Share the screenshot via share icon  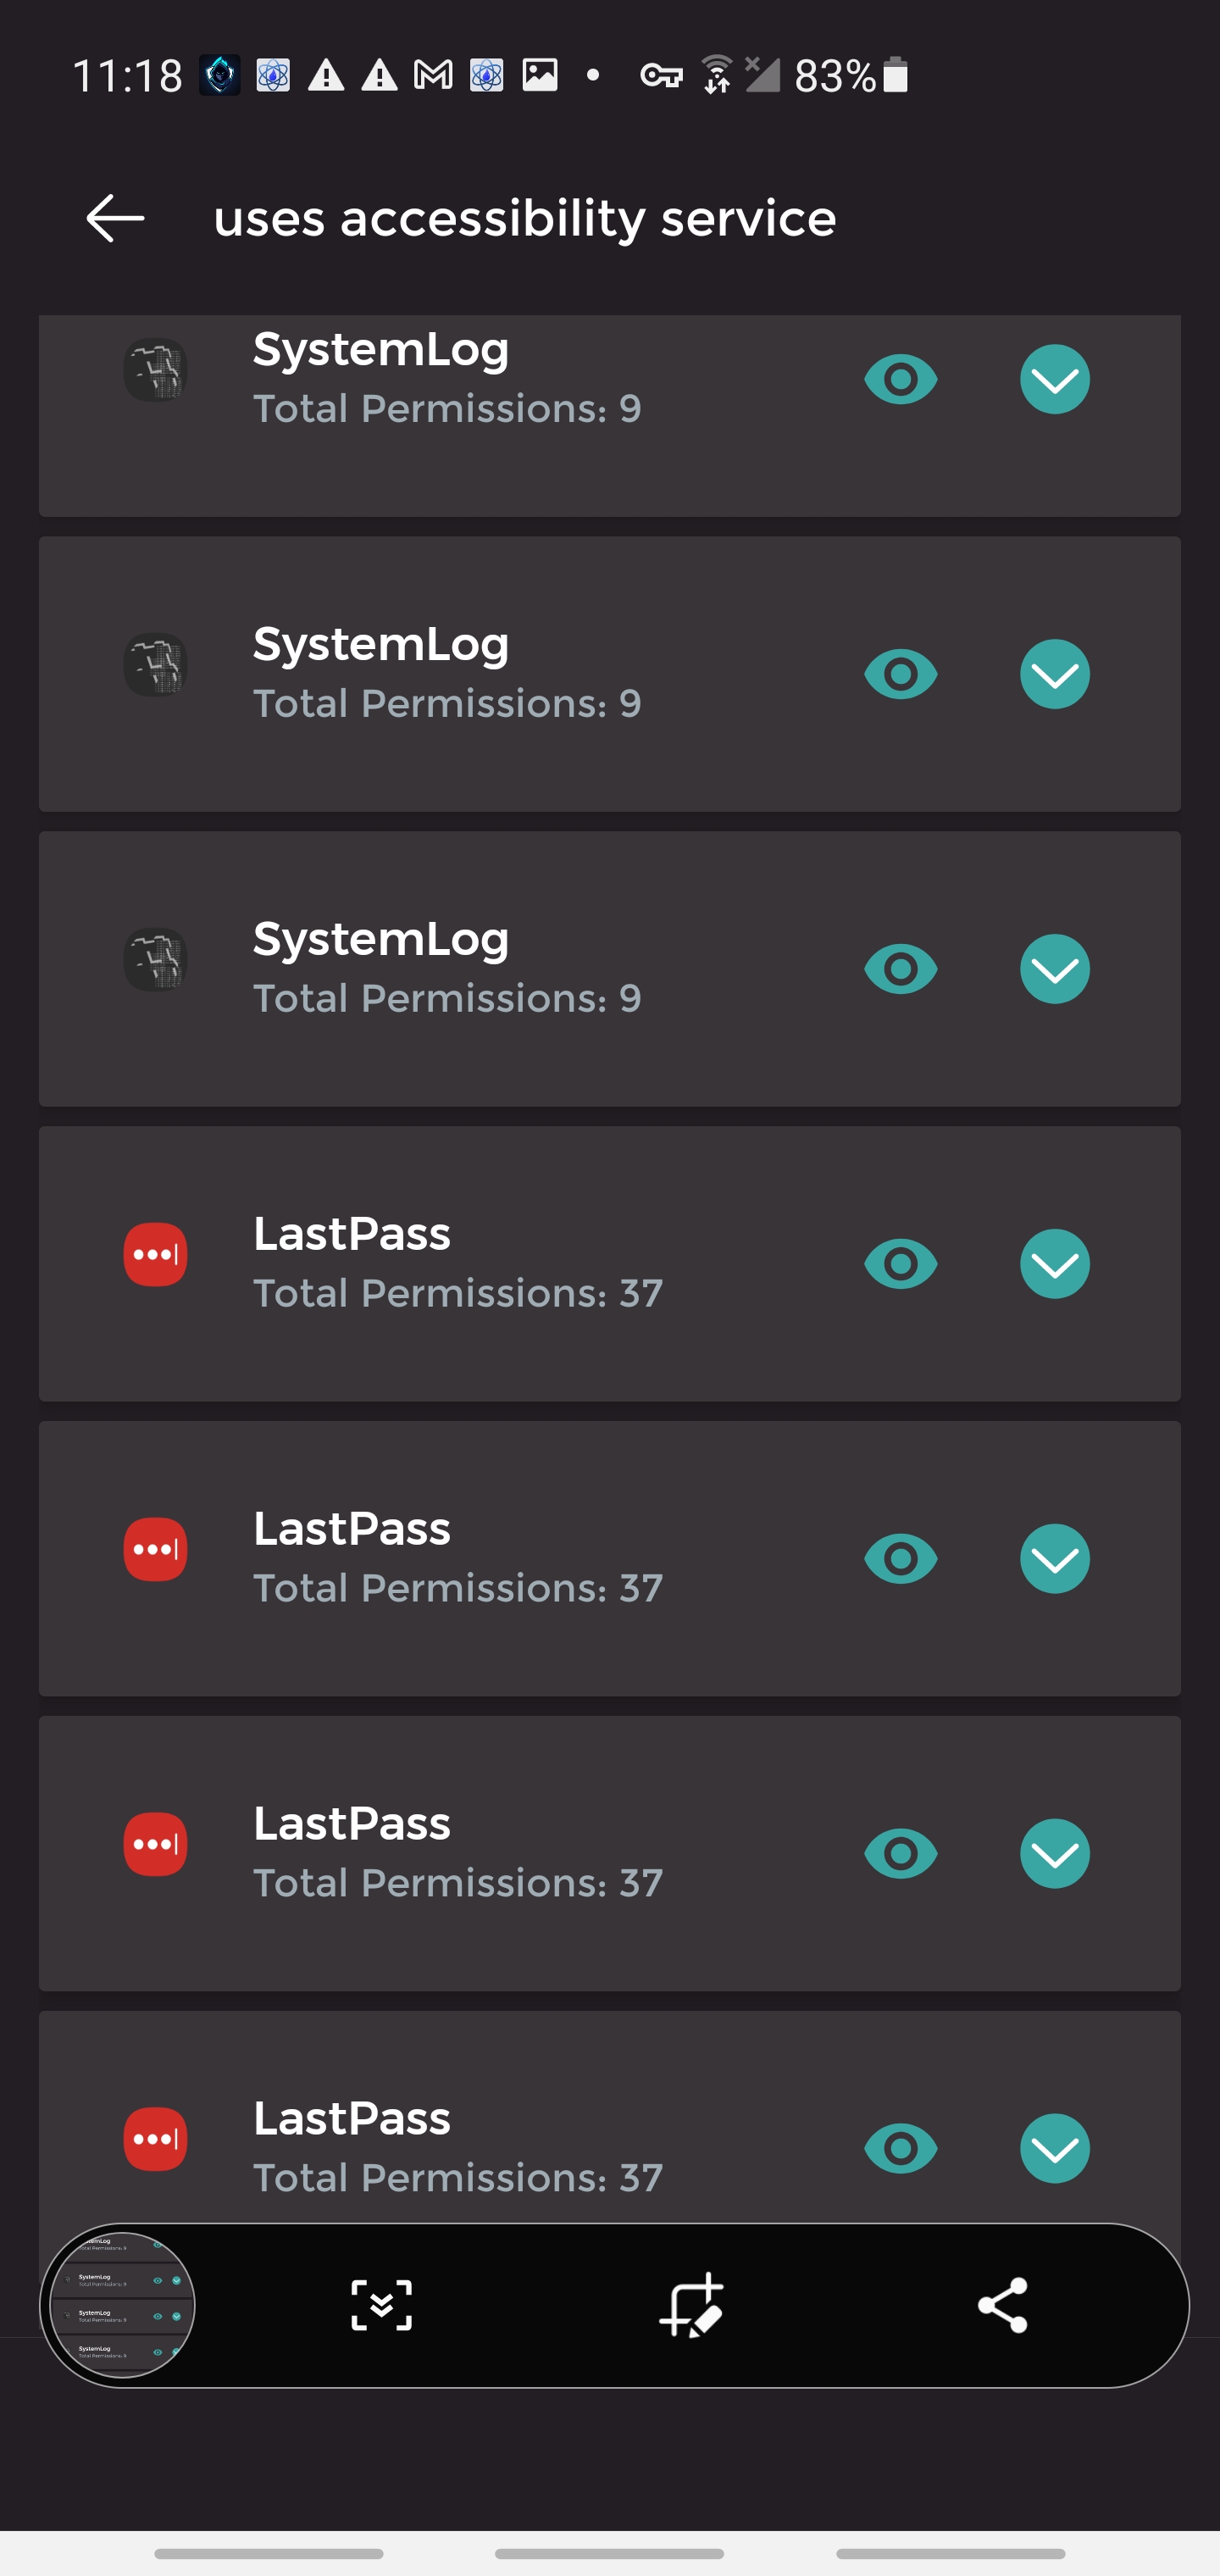[x=1002, y=2305]
